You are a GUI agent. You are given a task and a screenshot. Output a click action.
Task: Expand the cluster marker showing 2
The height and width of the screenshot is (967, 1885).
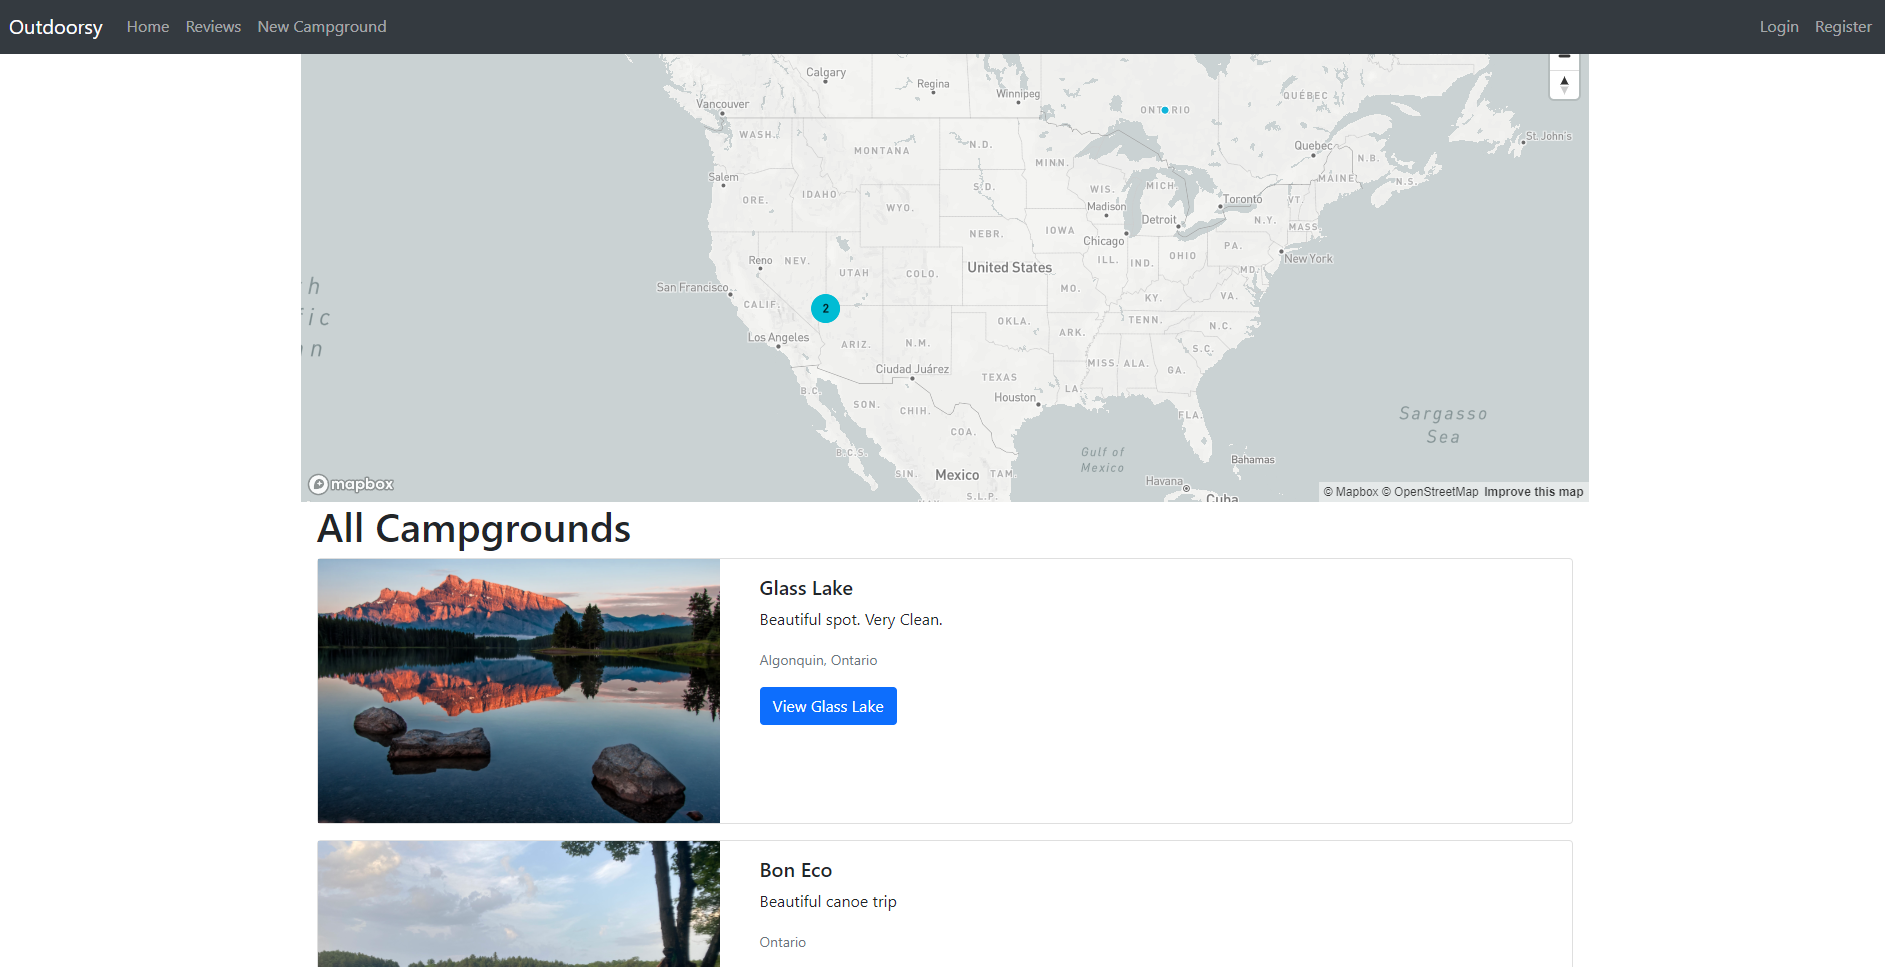coord(825,308)
